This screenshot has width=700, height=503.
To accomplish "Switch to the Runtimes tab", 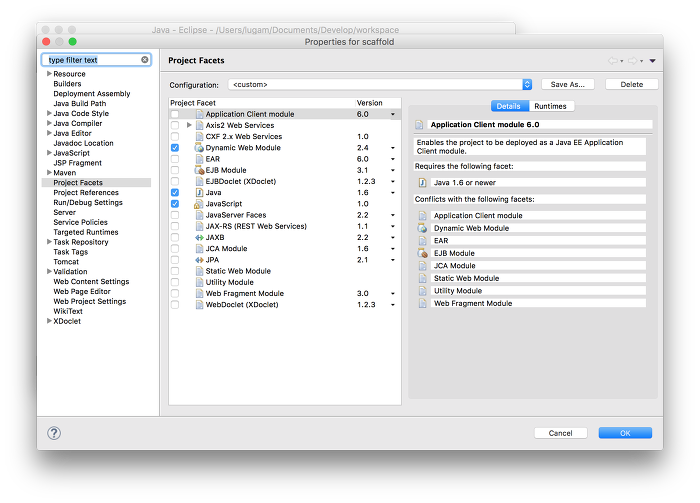I will [x=550, y=106].
